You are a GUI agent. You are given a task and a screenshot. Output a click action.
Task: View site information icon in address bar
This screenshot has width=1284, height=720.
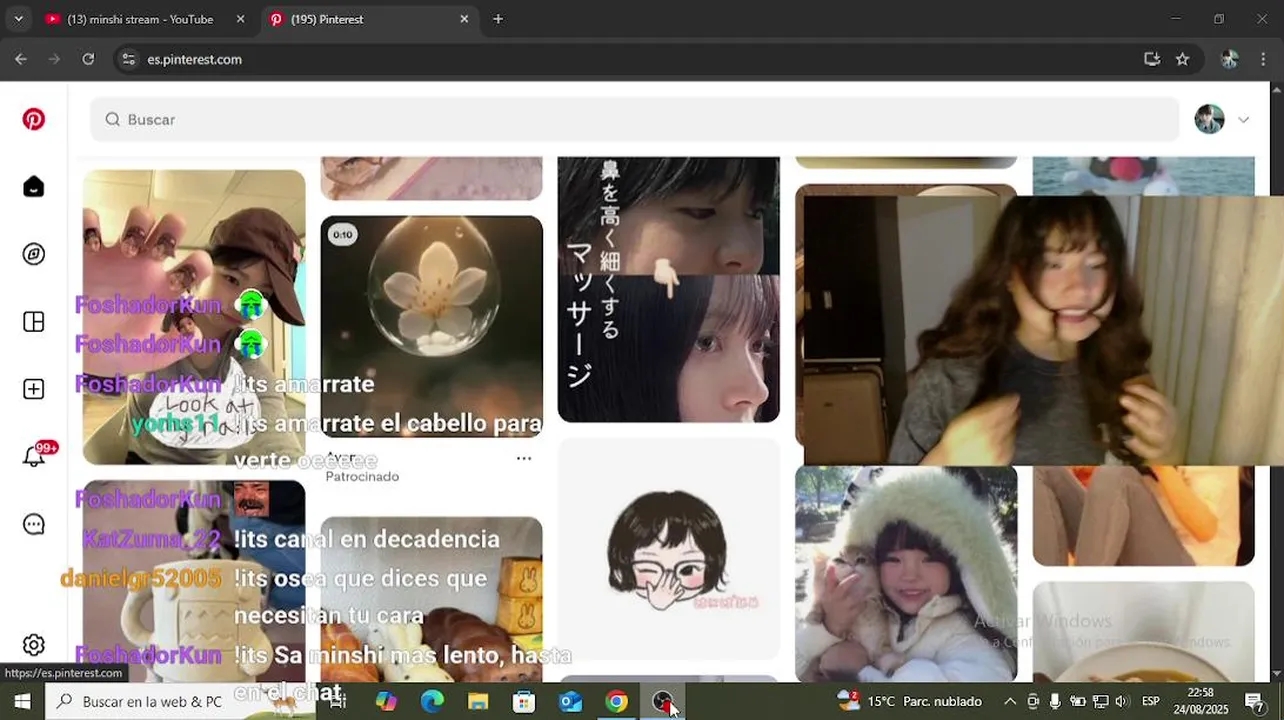coord(128,59)
